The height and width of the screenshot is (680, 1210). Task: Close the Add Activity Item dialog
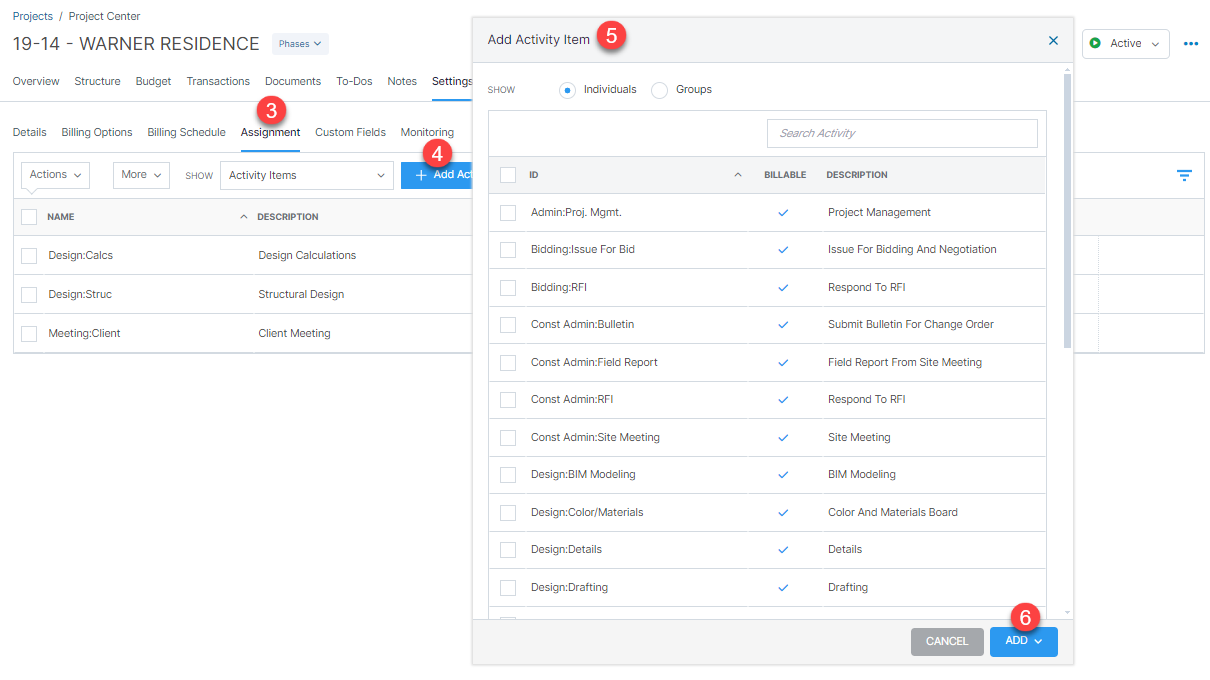[1053, 40]
